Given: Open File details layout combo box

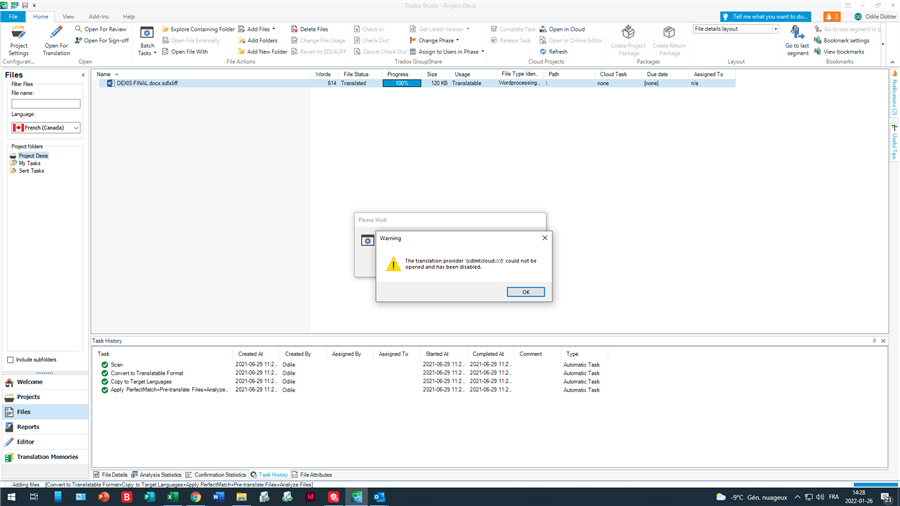Looking at the screenshot, I should (735, 29).
